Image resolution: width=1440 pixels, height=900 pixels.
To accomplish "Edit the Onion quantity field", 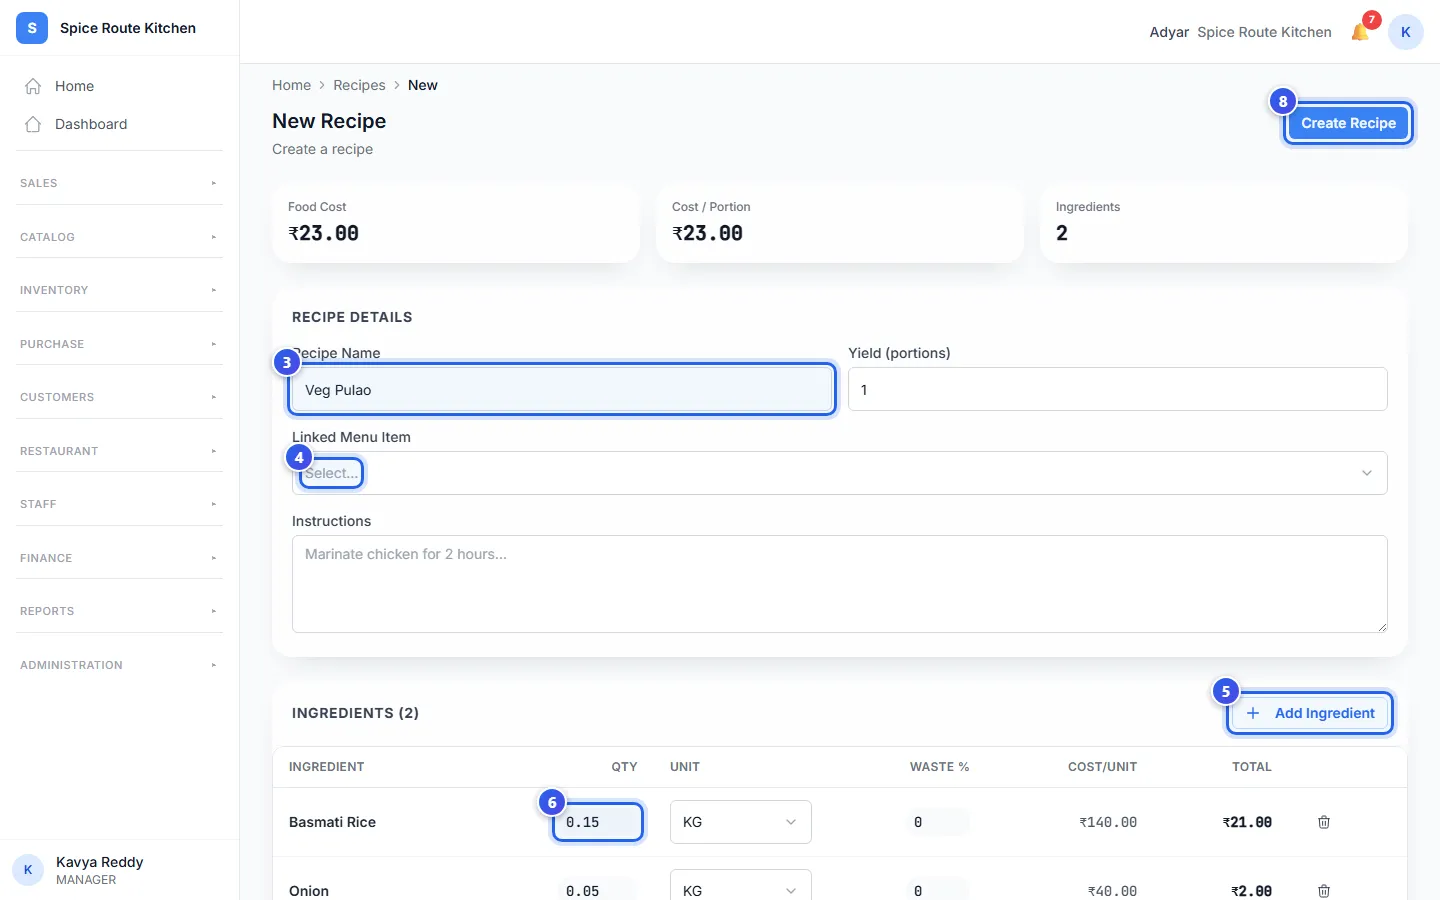I will pyautogui.click(x=598, y=889).
